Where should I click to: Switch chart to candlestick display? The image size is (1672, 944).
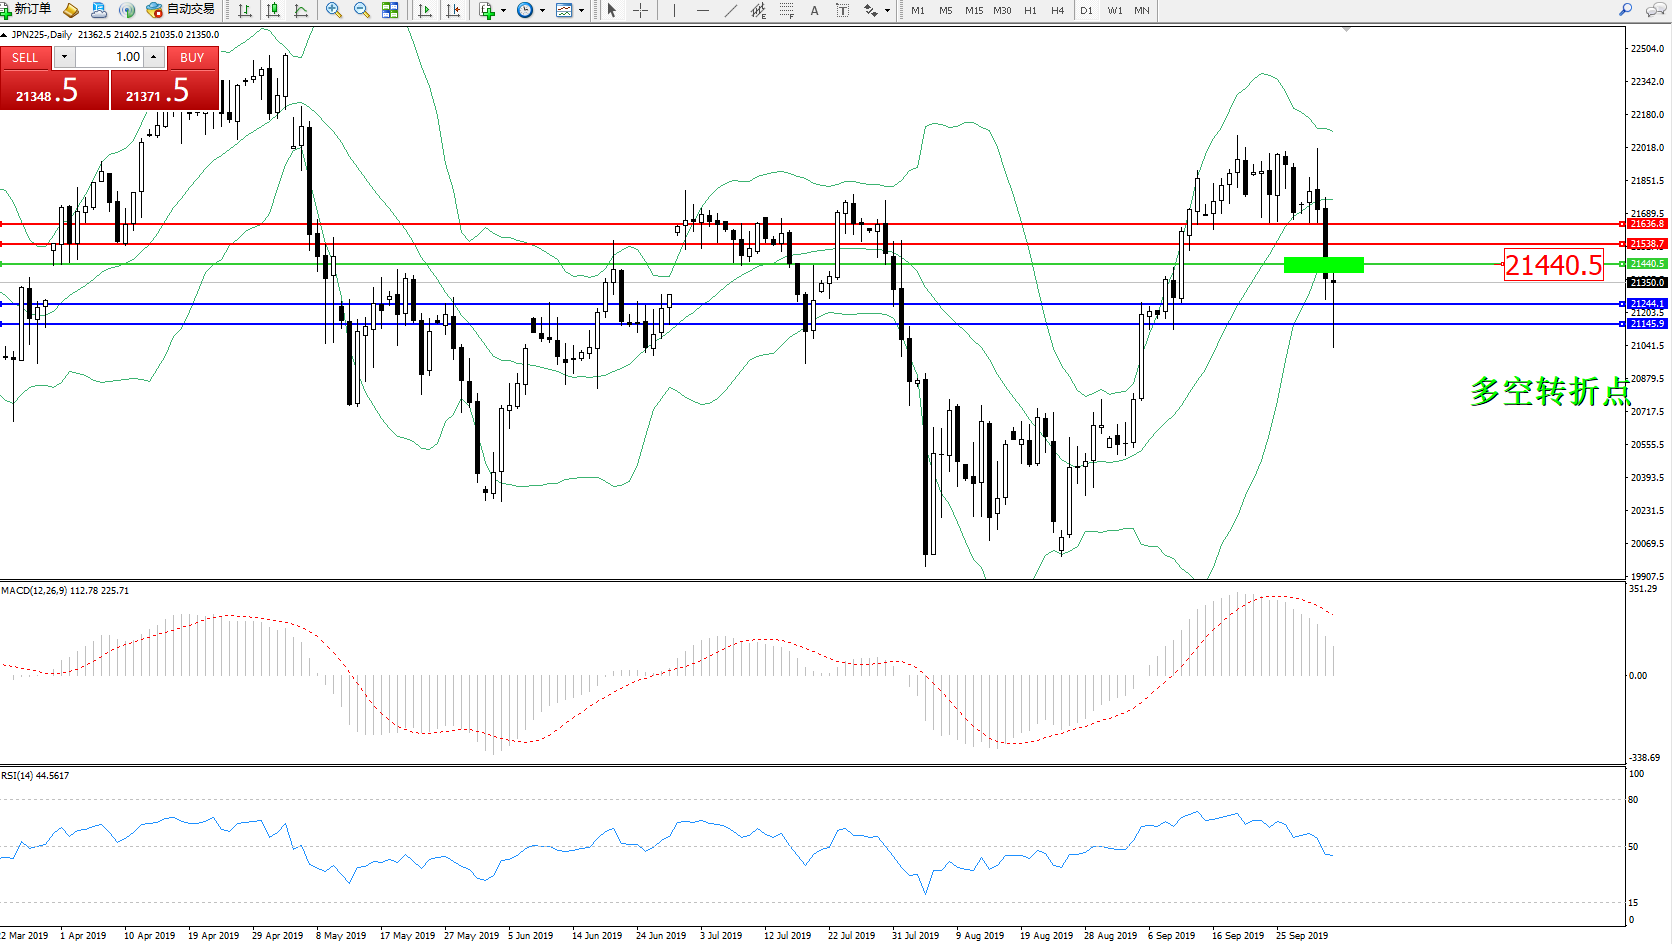[273, 10]
